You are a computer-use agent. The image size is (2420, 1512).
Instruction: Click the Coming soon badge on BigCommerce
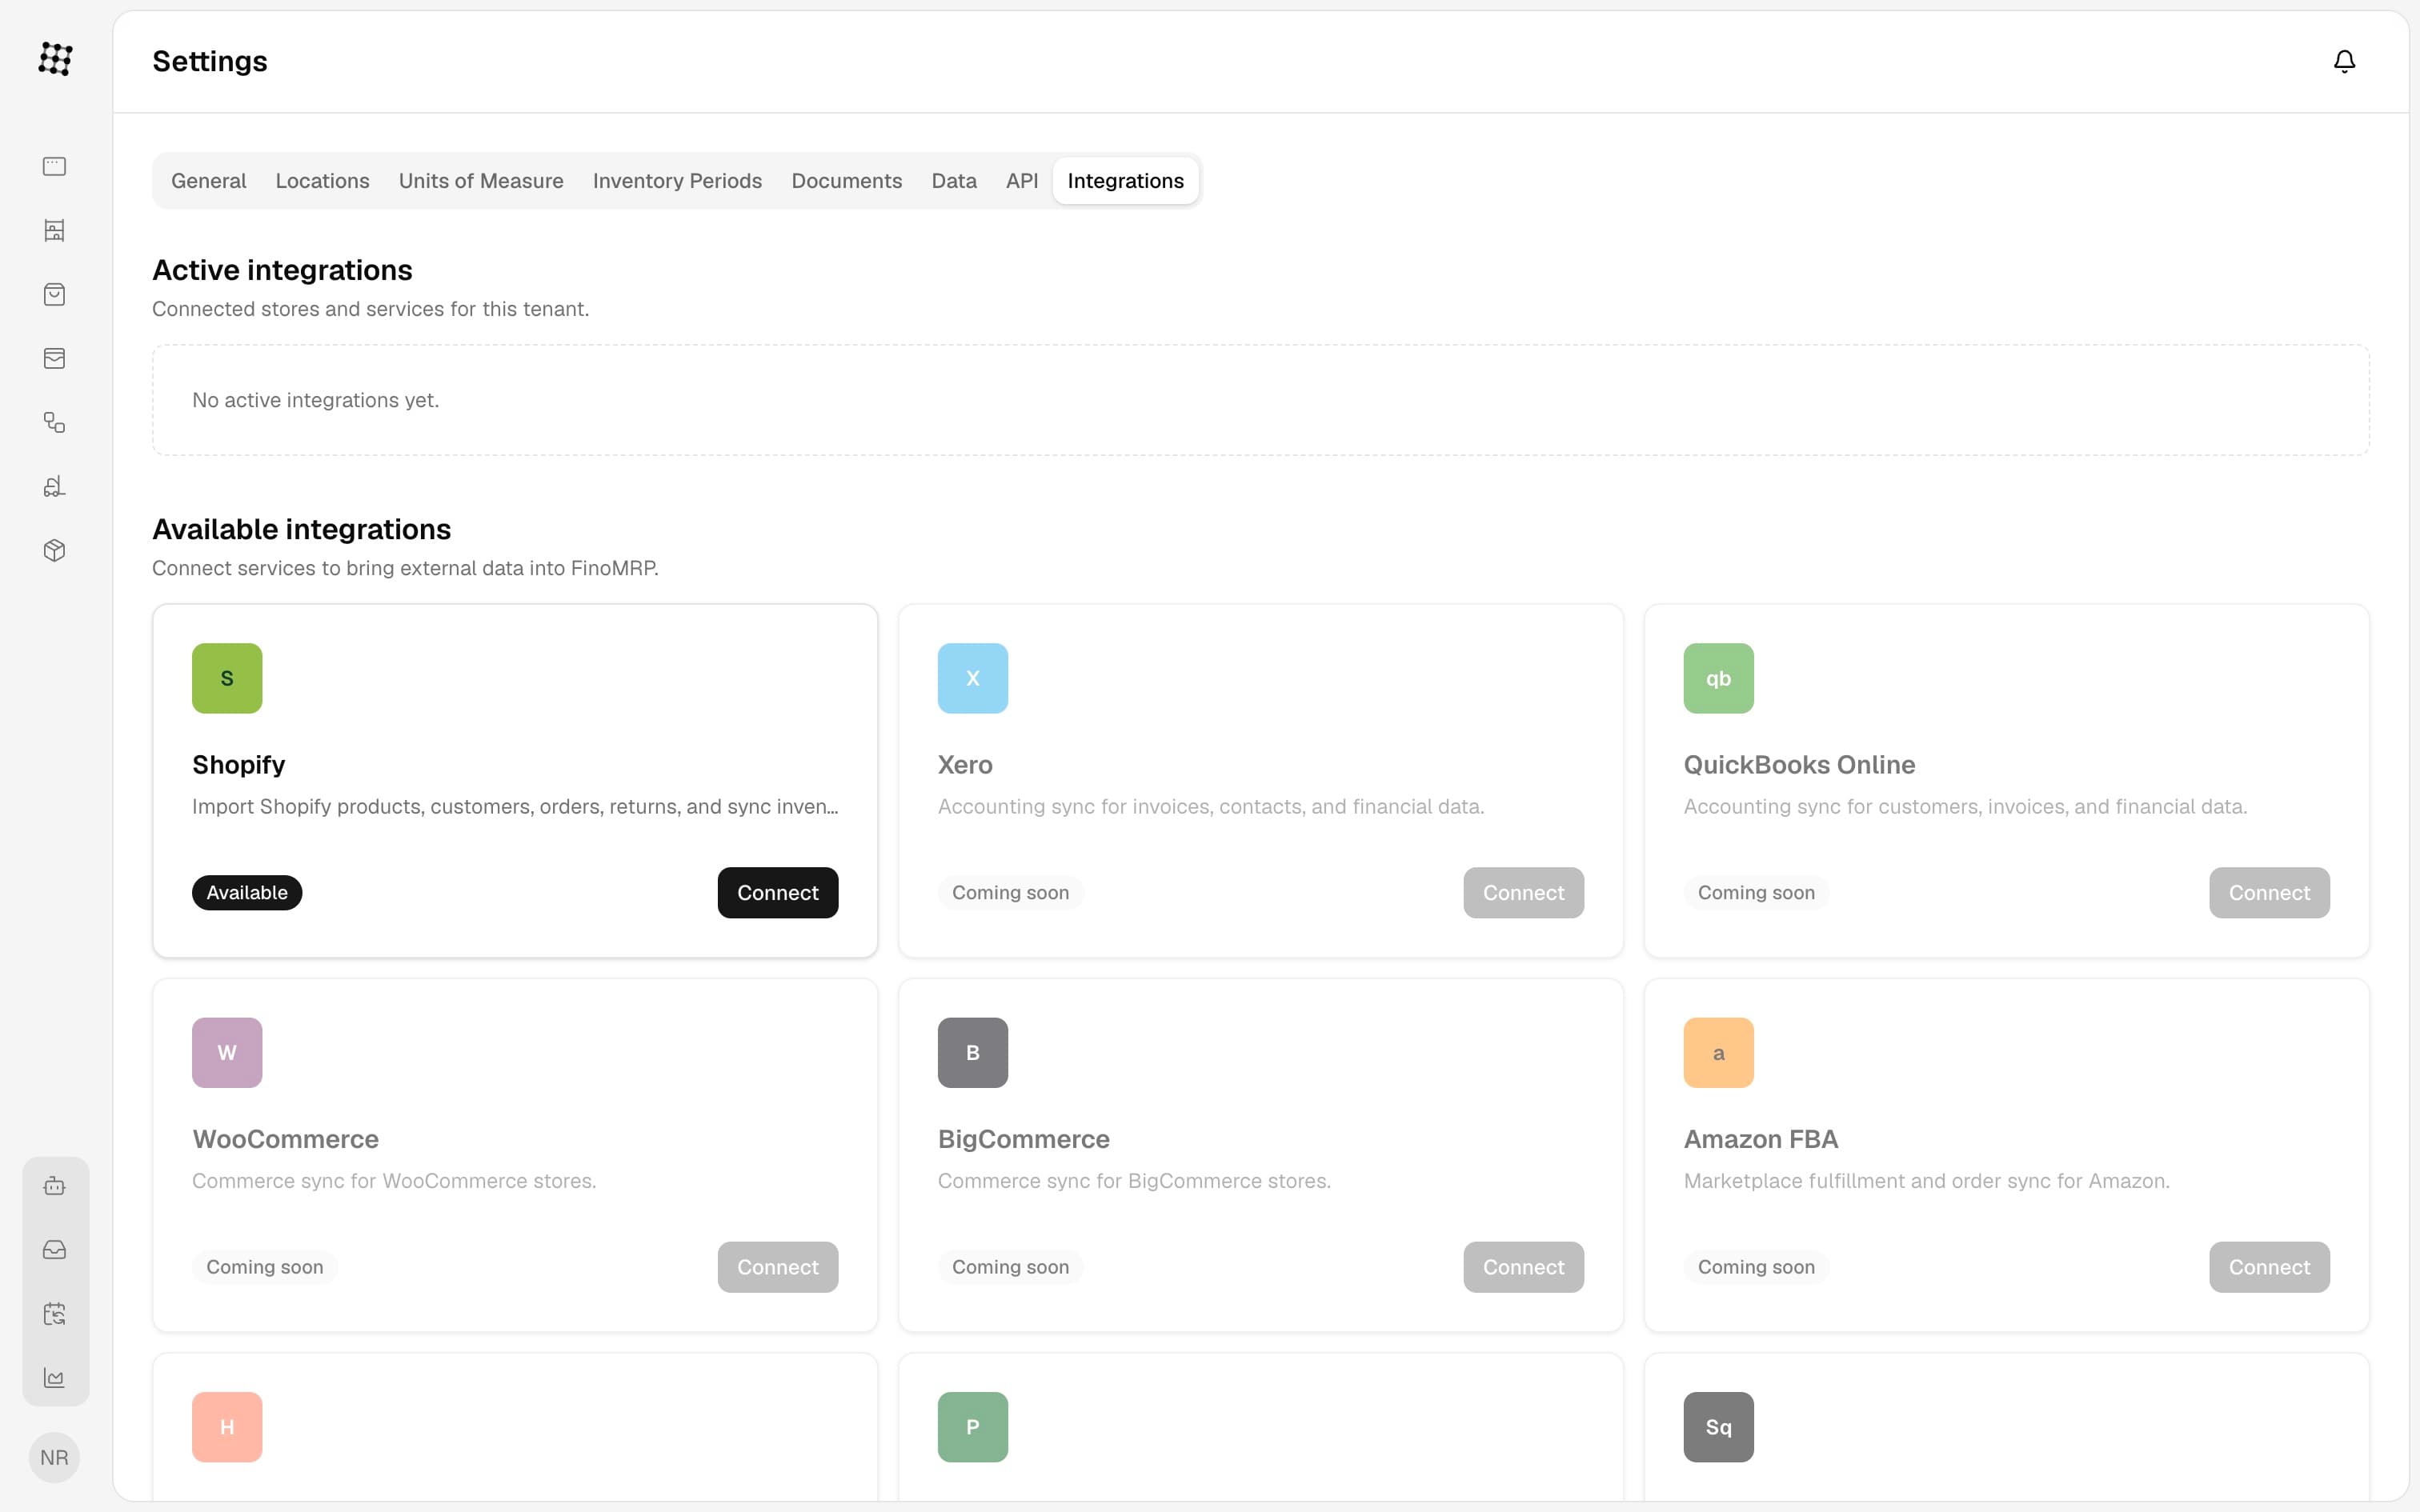pyautogui.click(x=1010, y=1267)
